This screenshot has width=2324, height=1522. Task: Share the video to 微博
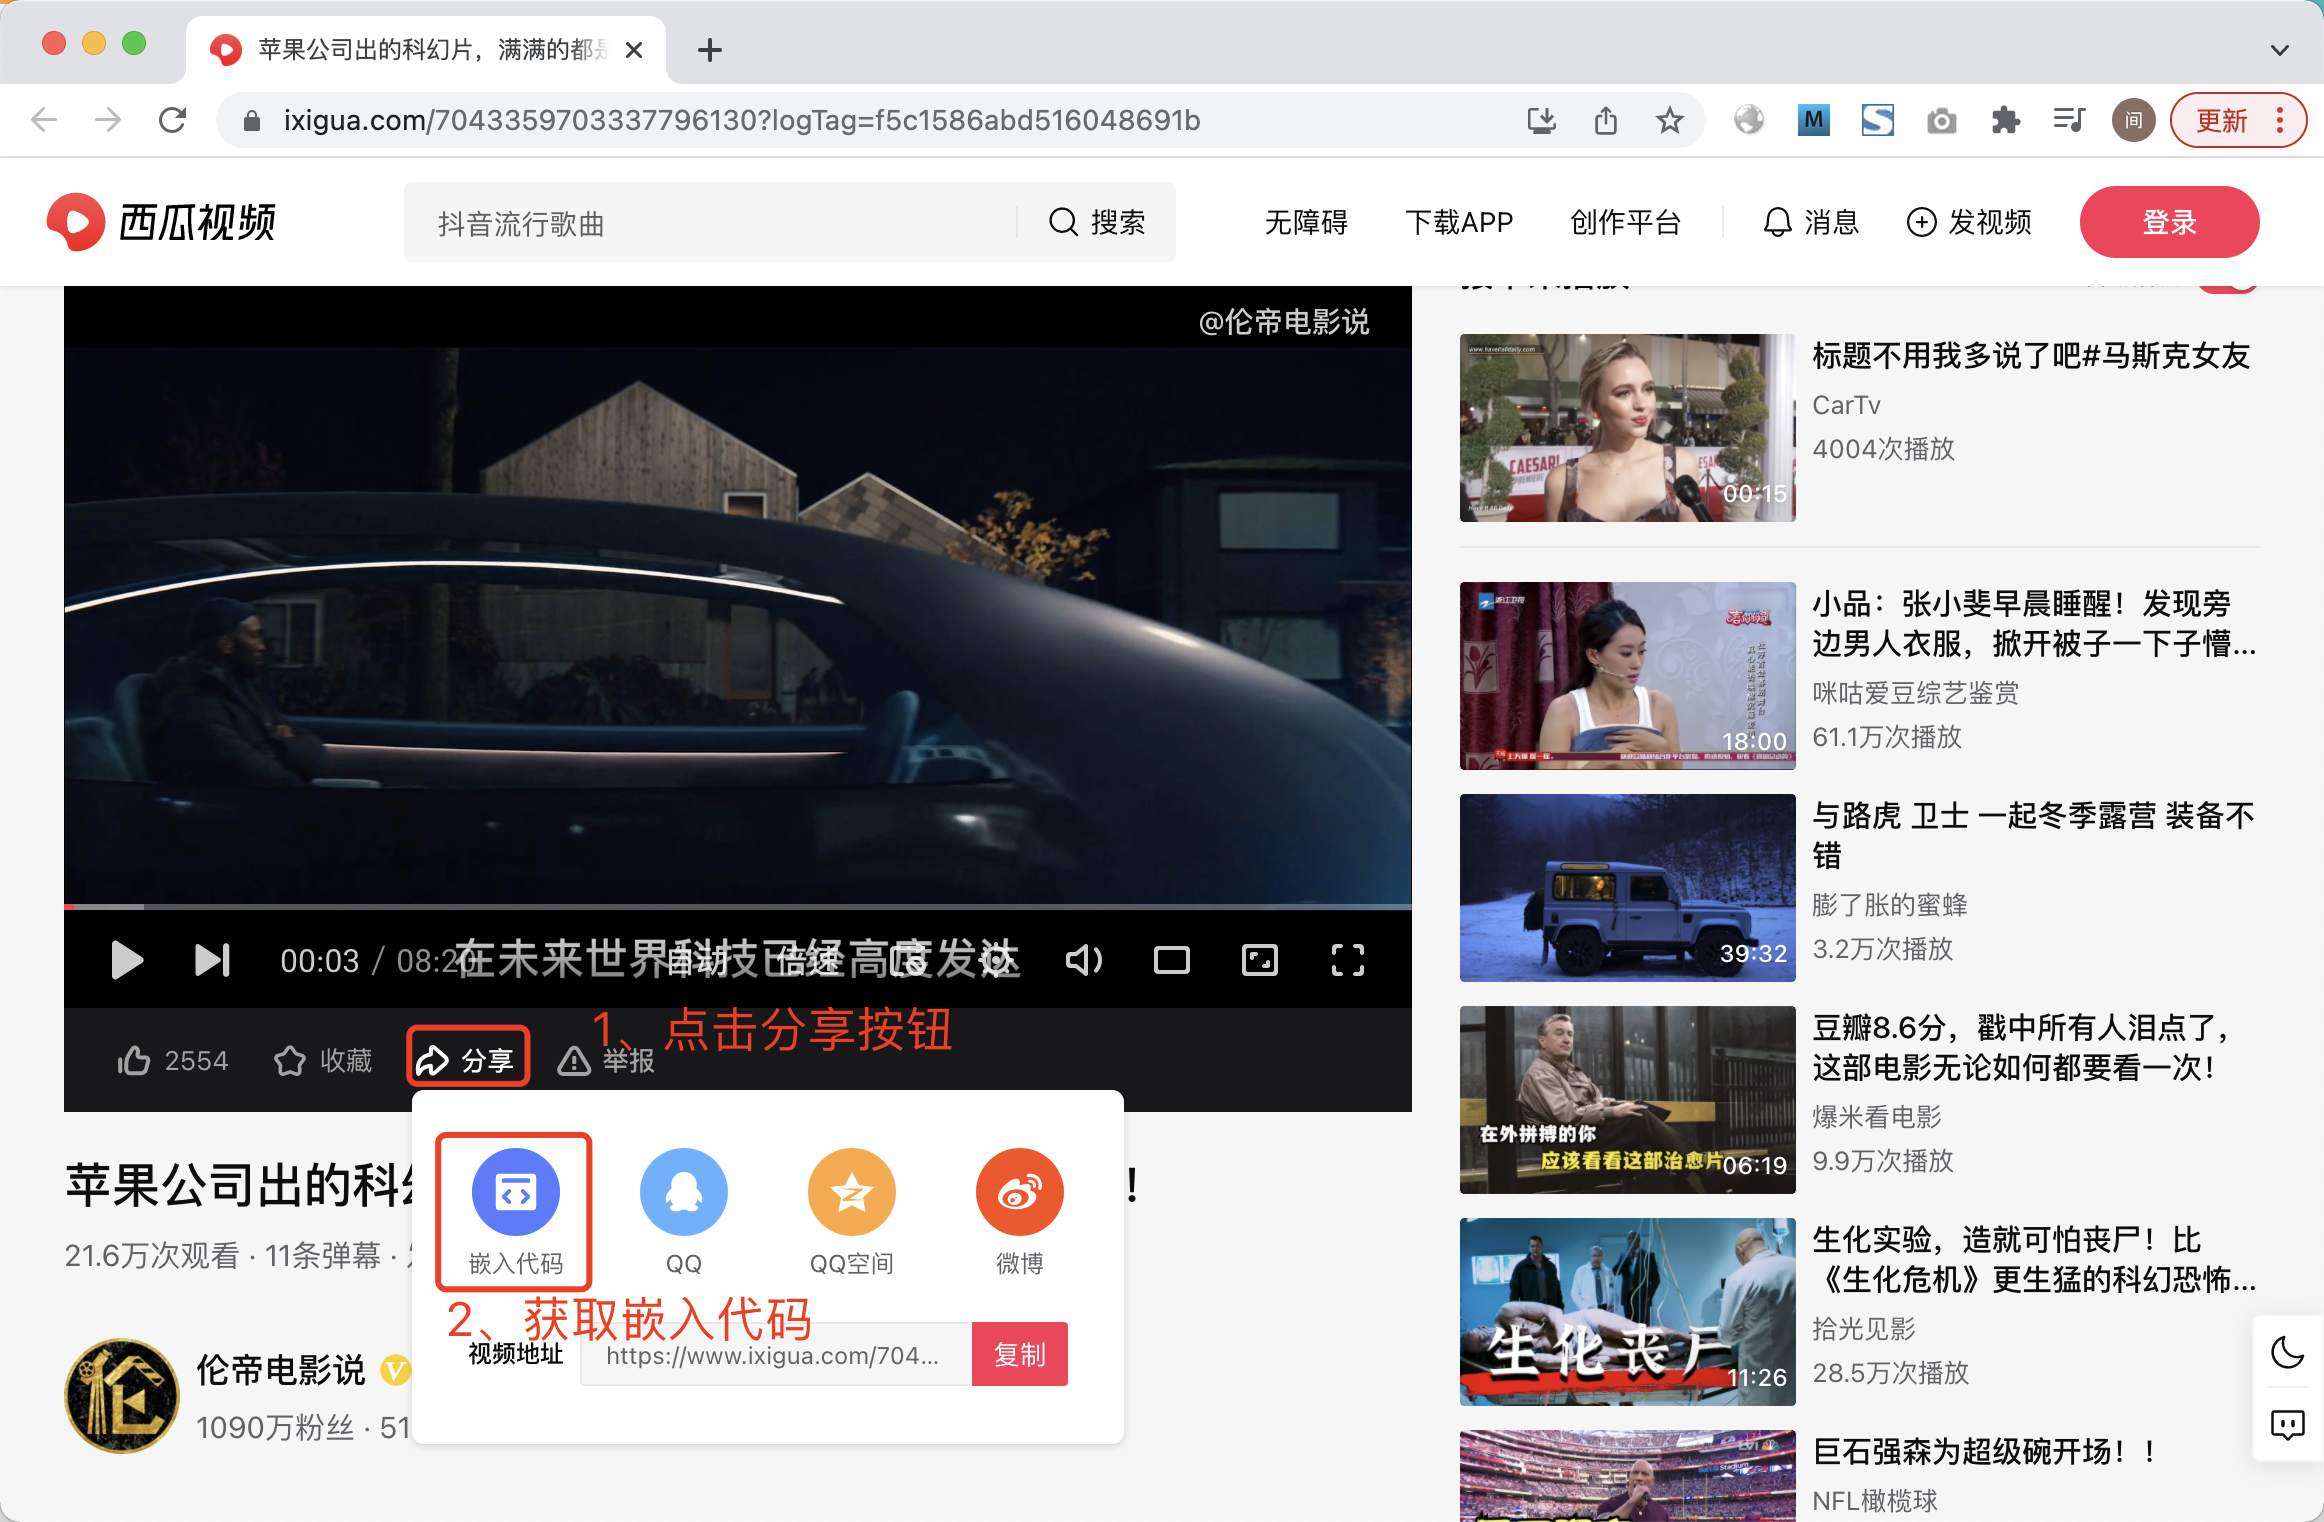(1019, 1211)
